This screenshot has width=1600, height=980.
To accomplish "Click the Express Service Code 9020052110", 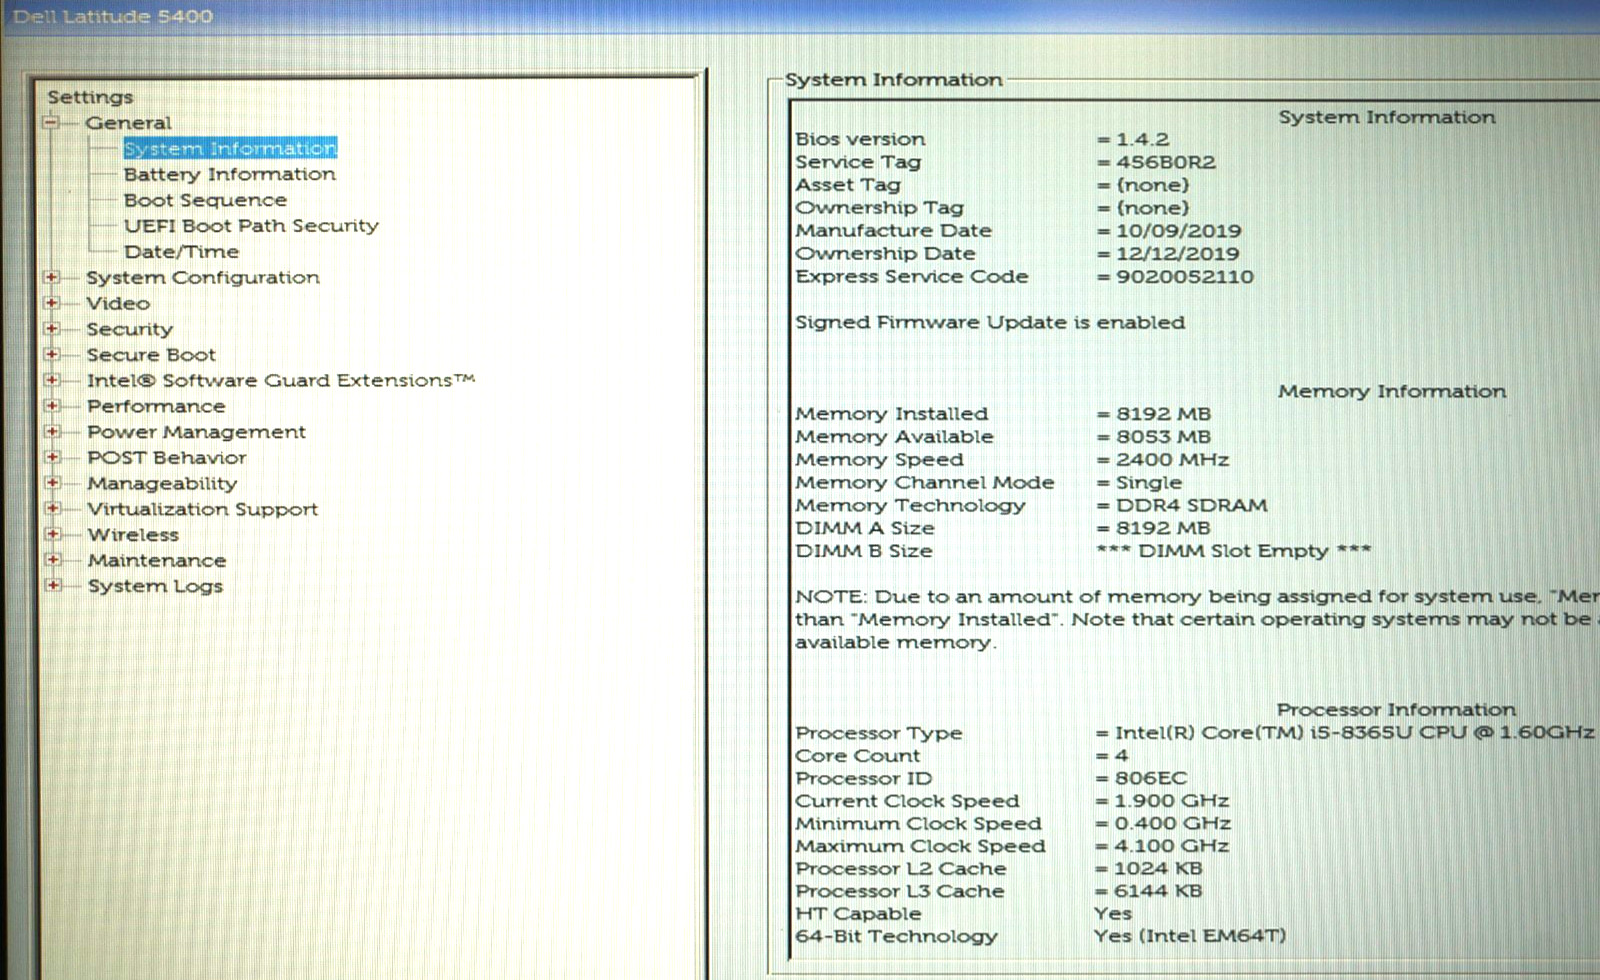I will click(x=1184, y=277).
